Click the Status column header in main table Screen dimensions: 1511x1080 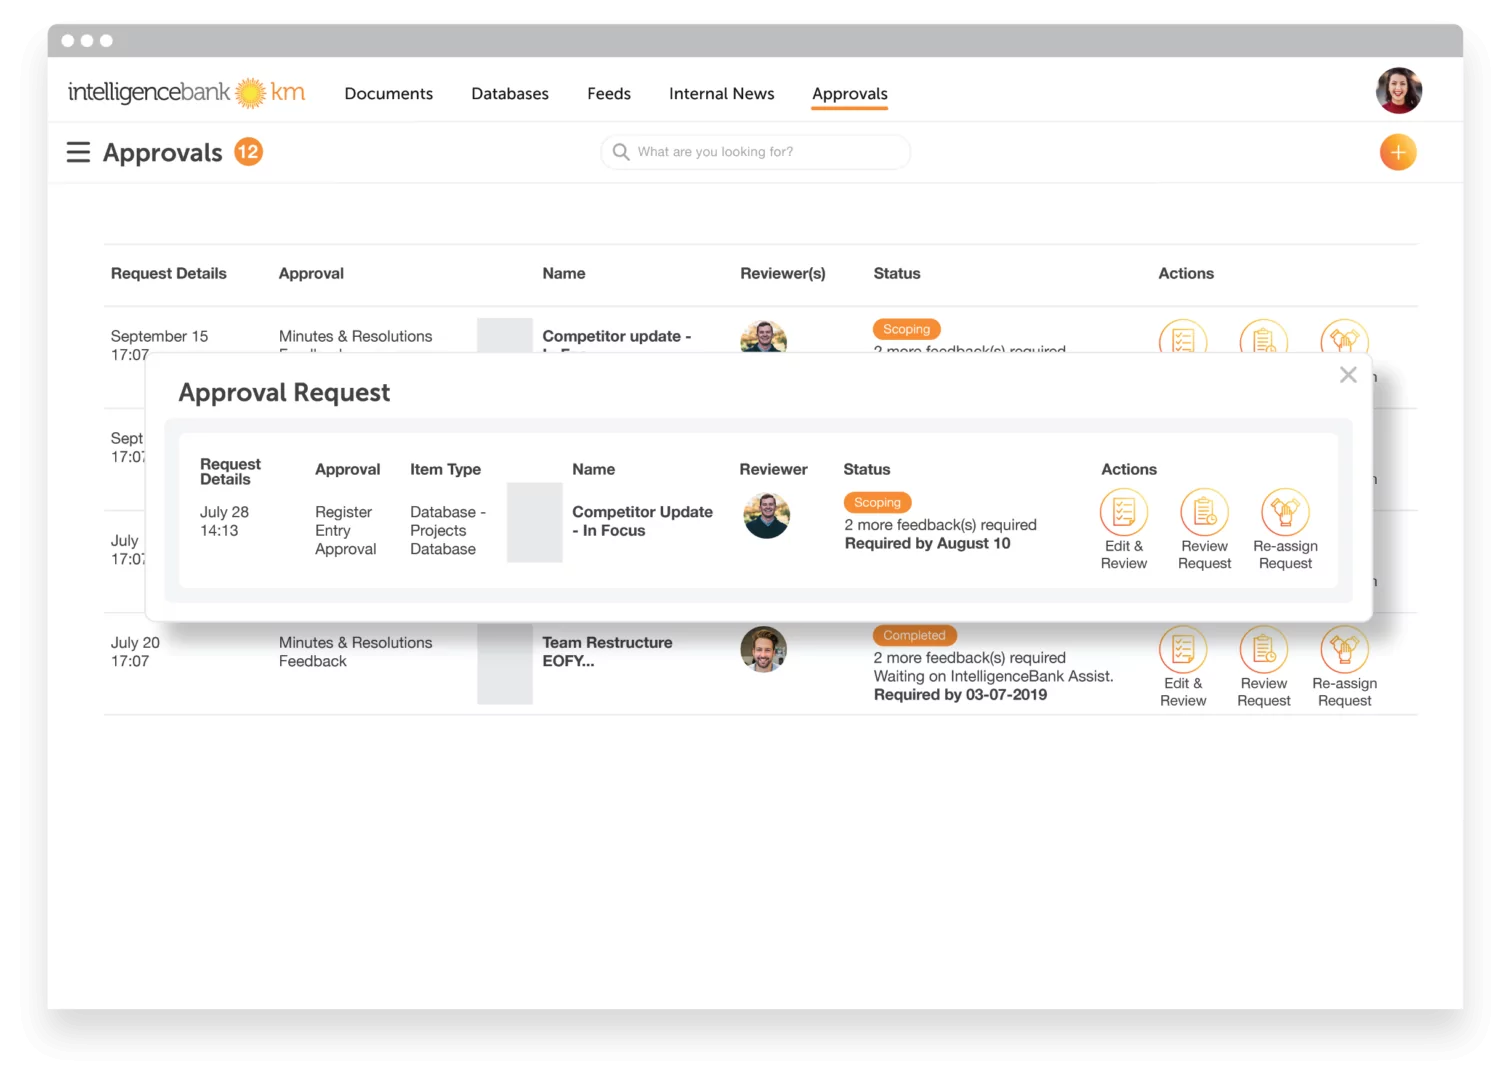tap(897, 273)
